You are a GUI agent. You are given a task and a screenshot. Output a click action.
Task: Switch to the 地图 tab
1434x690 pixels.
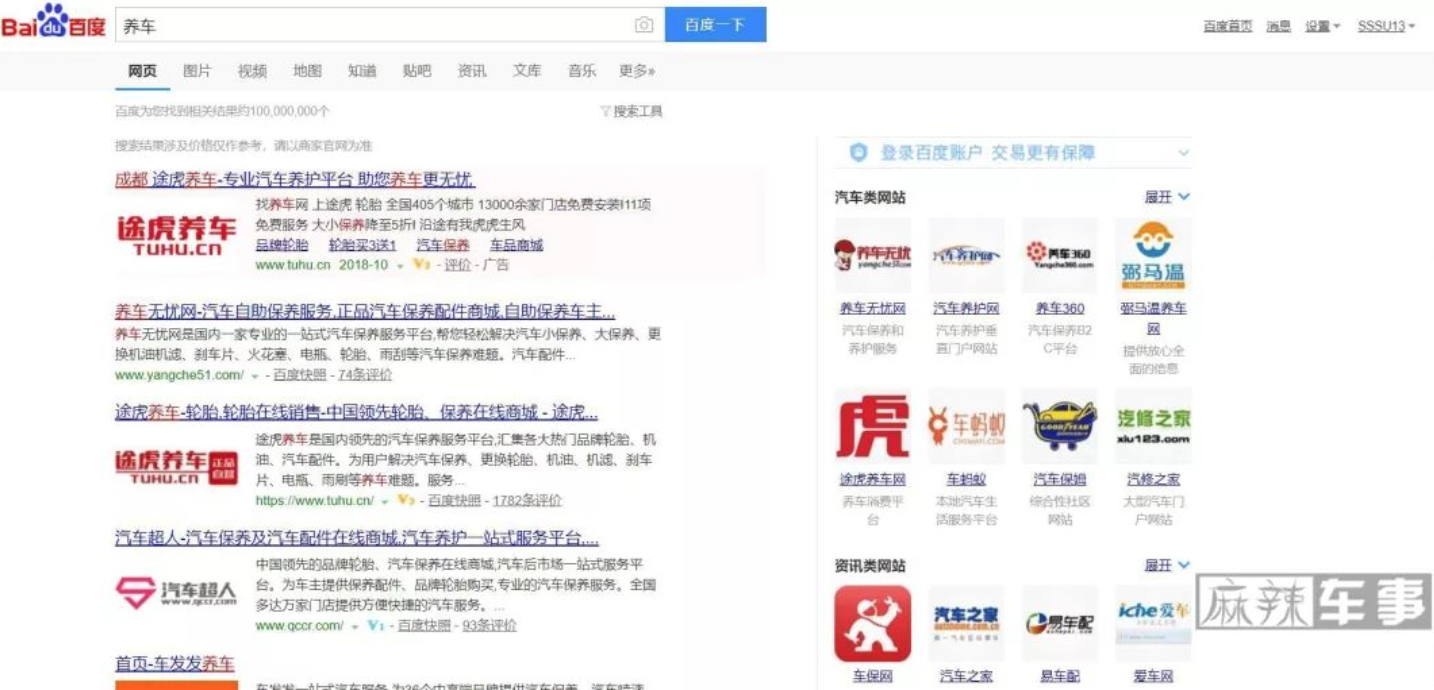[307, 71]
